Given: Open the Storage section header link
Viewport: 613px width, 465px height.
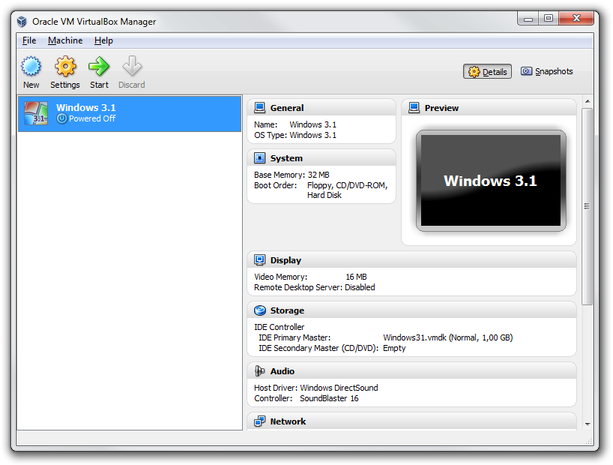Looking at the screenshot, I should pos(287,311).
